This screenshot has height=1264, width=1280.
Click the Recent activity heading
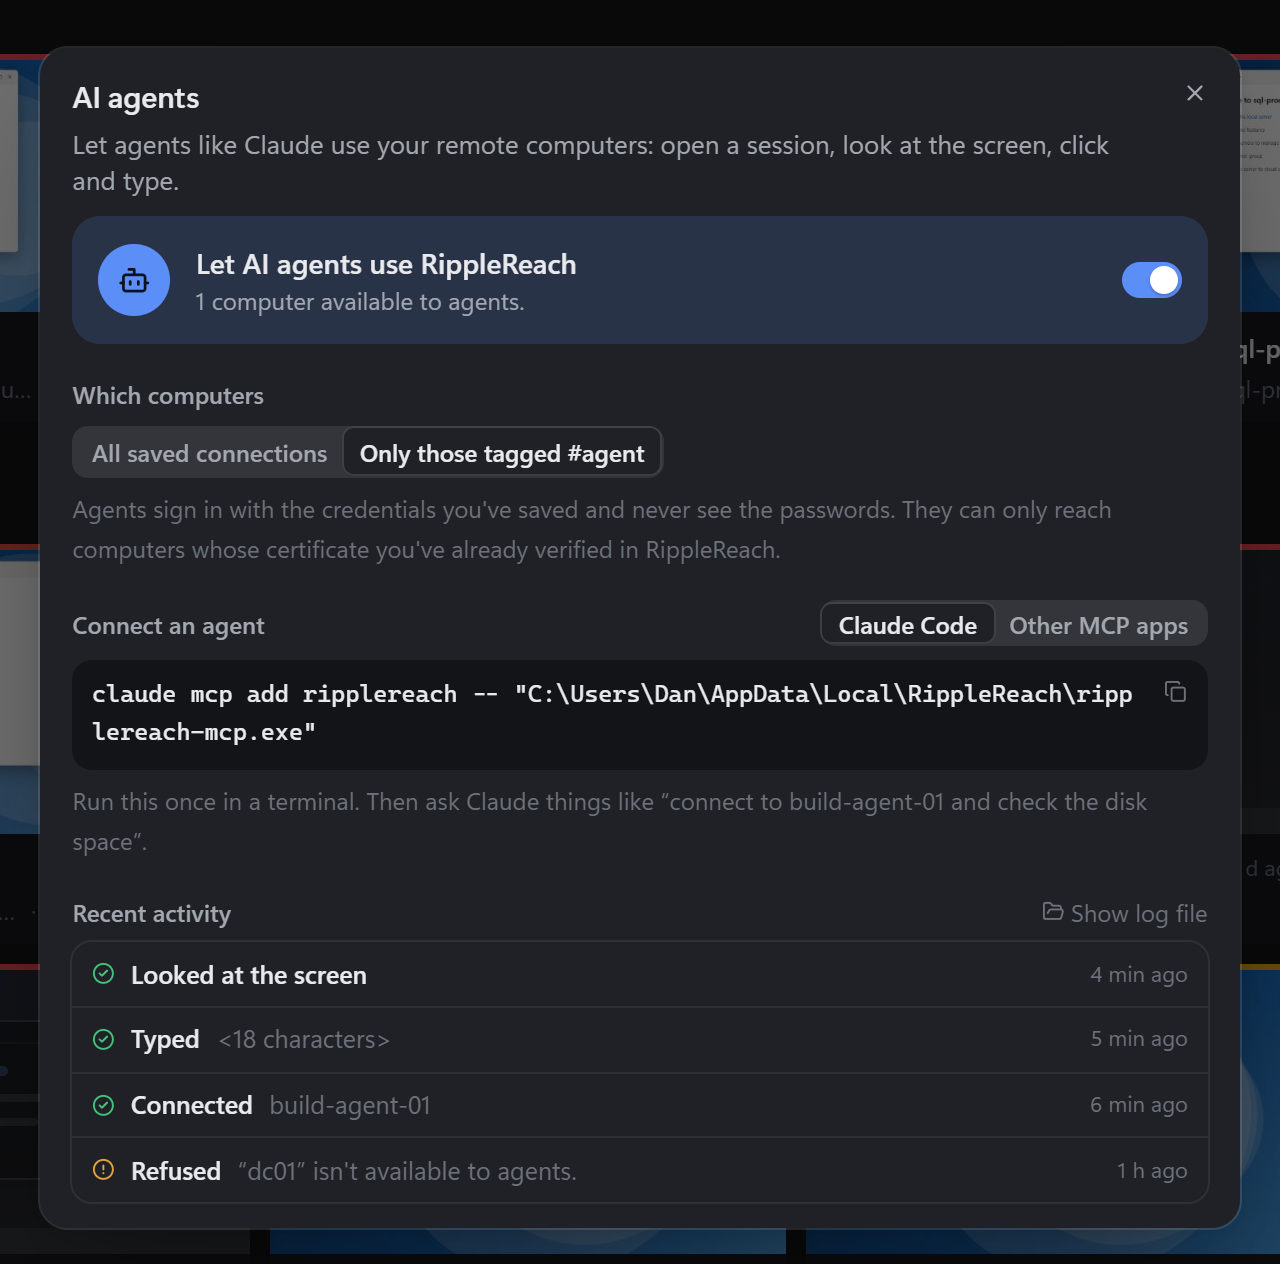(x=152, y=914)
